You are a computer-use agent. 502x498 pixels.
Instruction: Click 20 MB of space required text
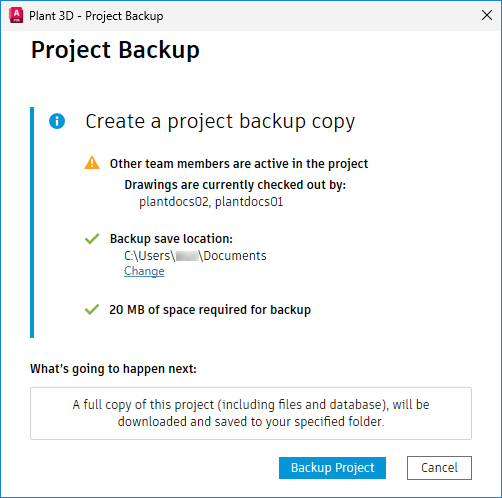click(210, 310)
